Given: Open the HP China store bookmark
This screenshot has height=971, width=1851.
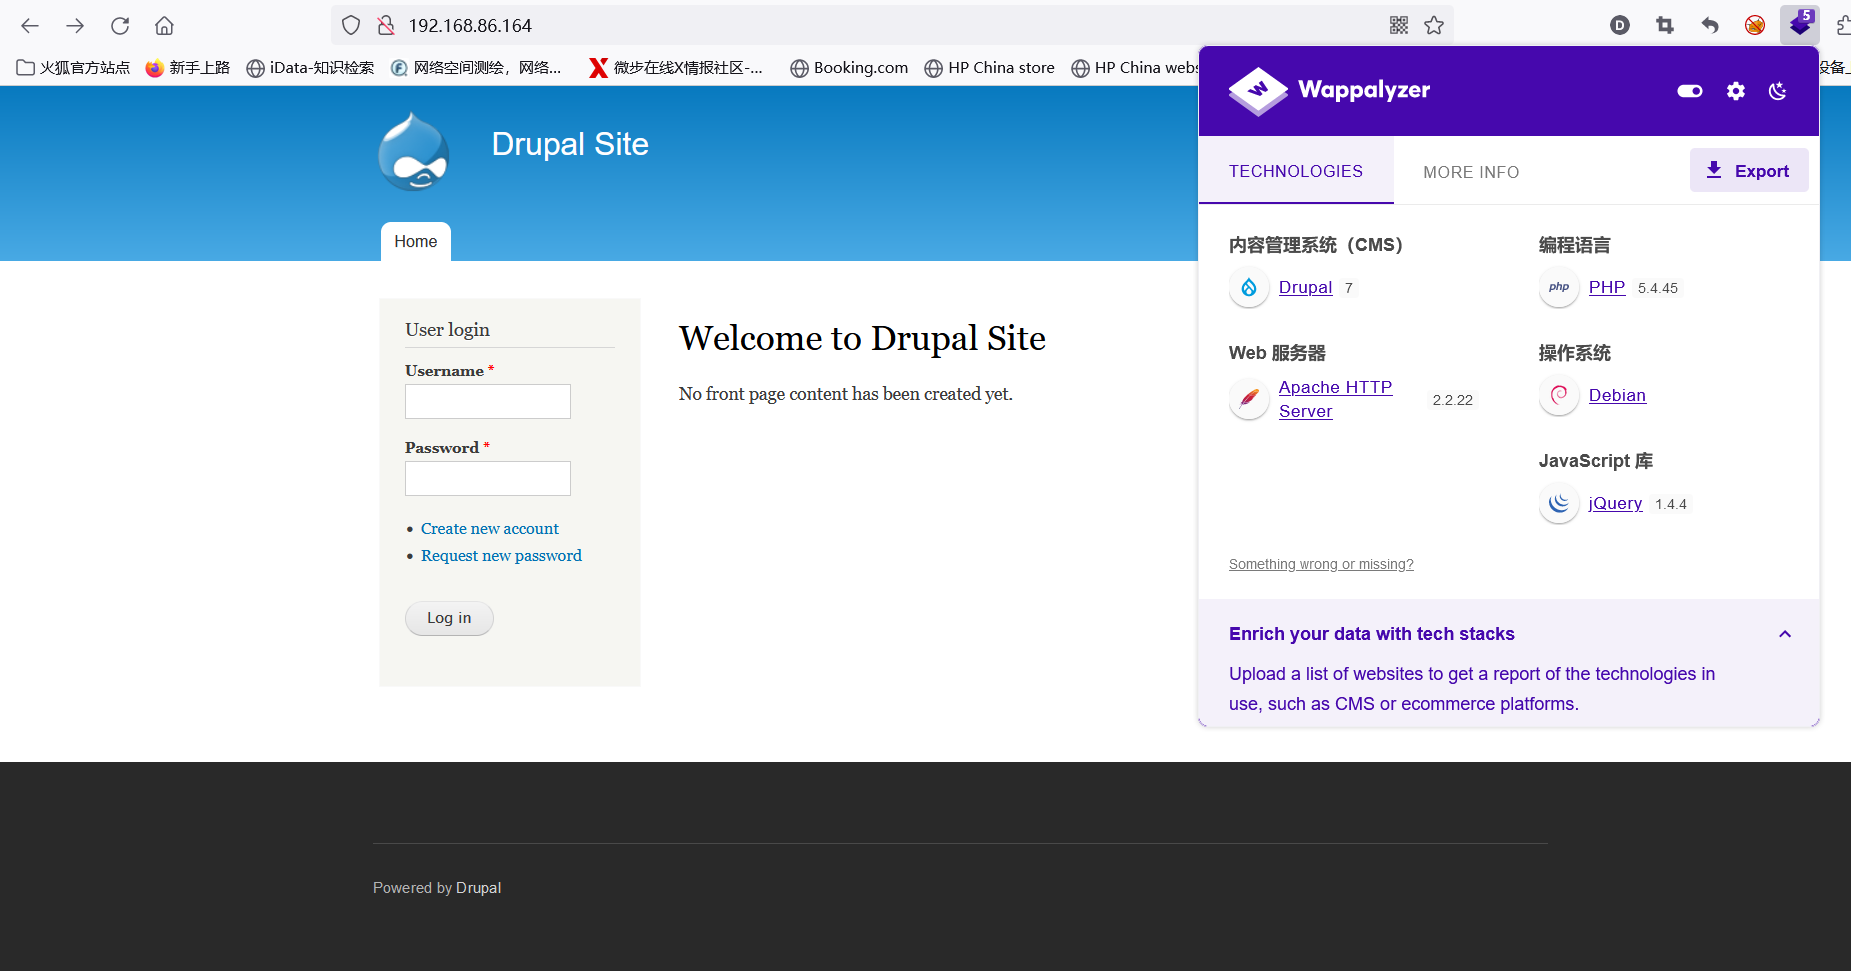Looking at the screenshot, I should point(989,67).
